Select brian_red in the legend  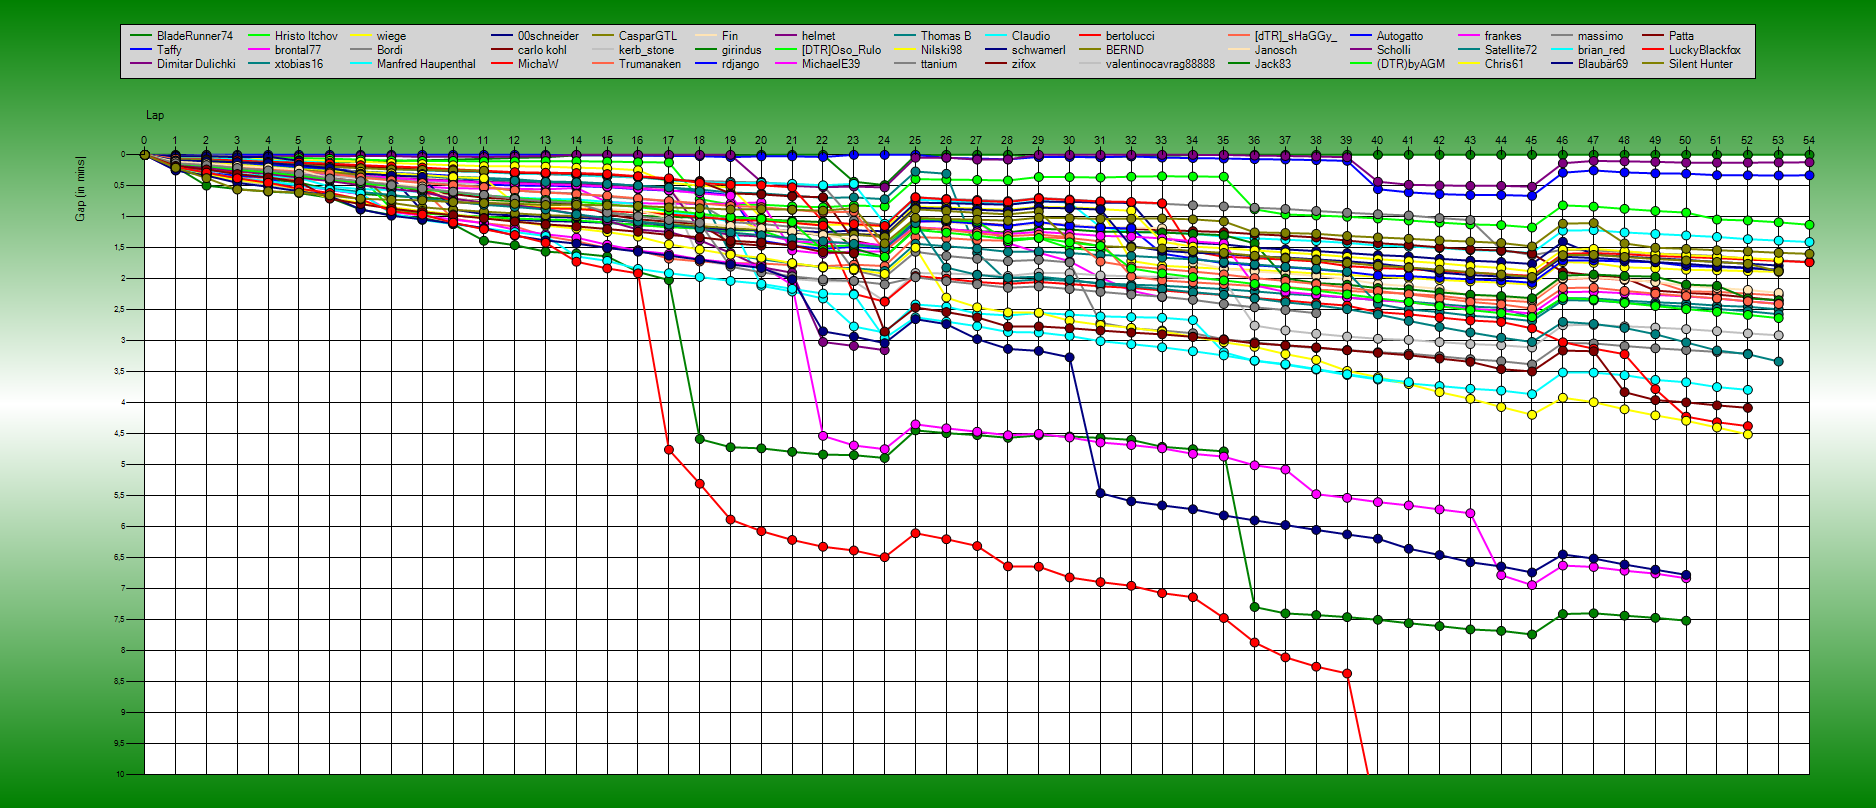tap(1601, 50)
